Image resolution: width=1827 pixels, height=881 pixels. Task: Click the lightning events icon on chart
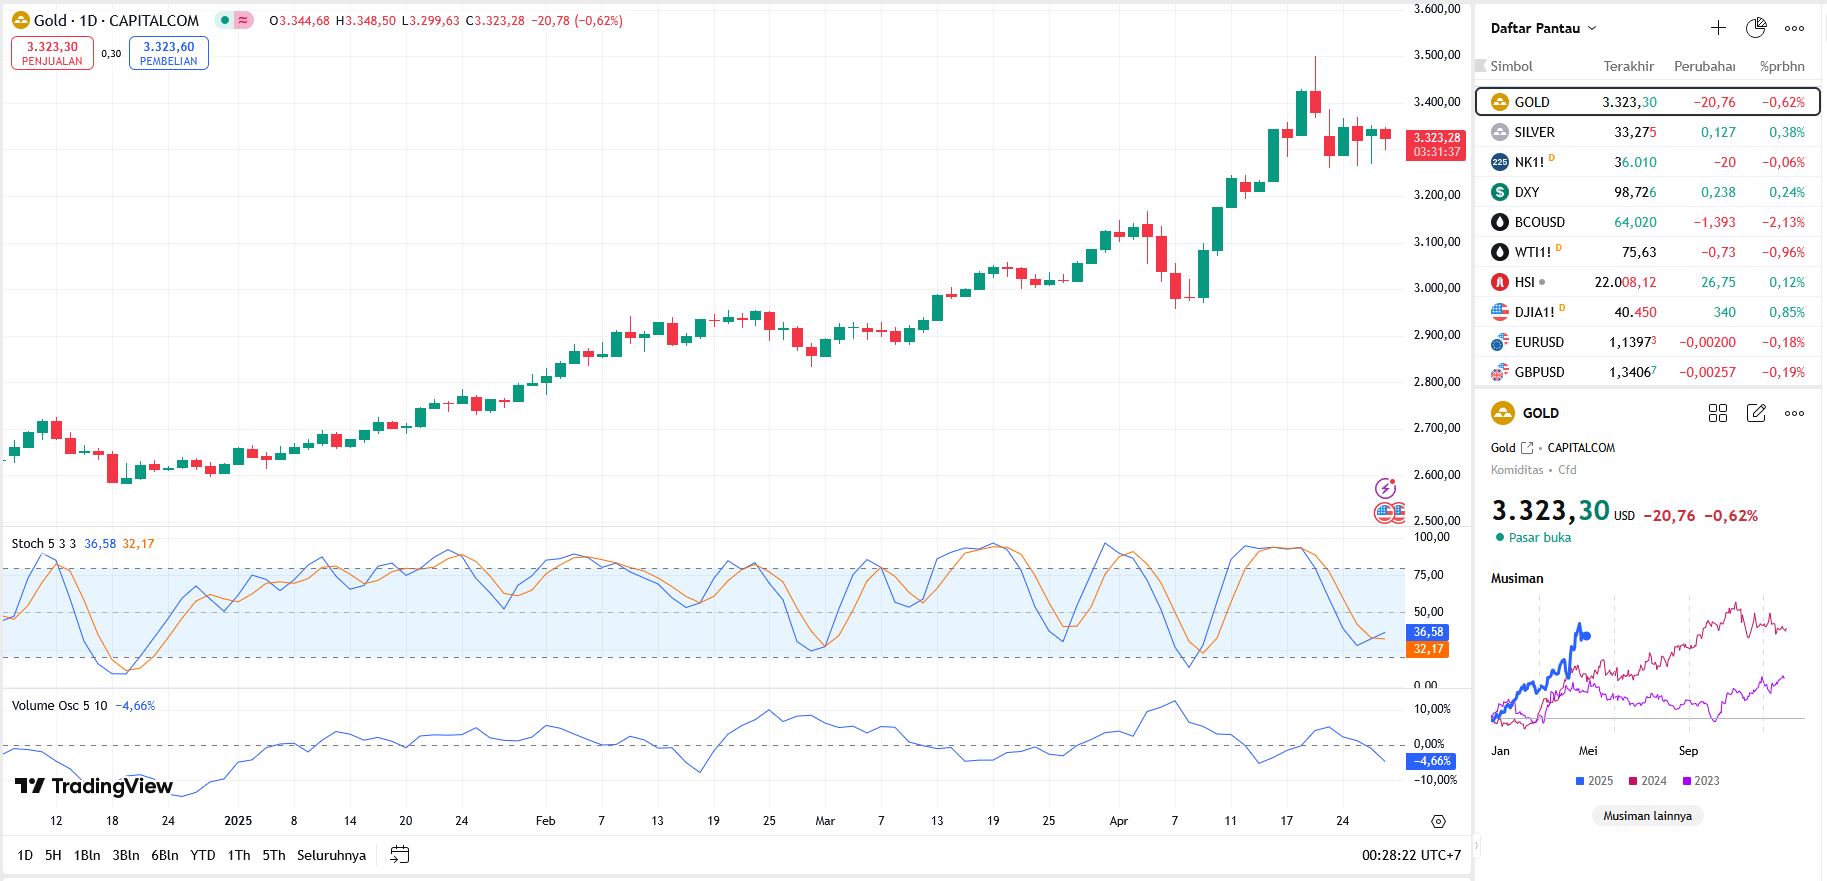(x=1385, y=488)
